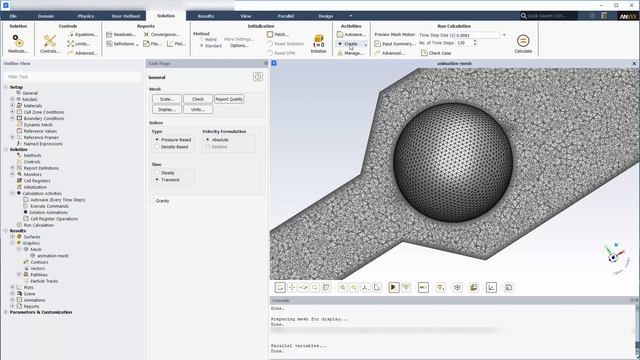Open solution Controls in the ribbon
The image size is (640, 360).
pyautogui.click(x=50, y=44)
